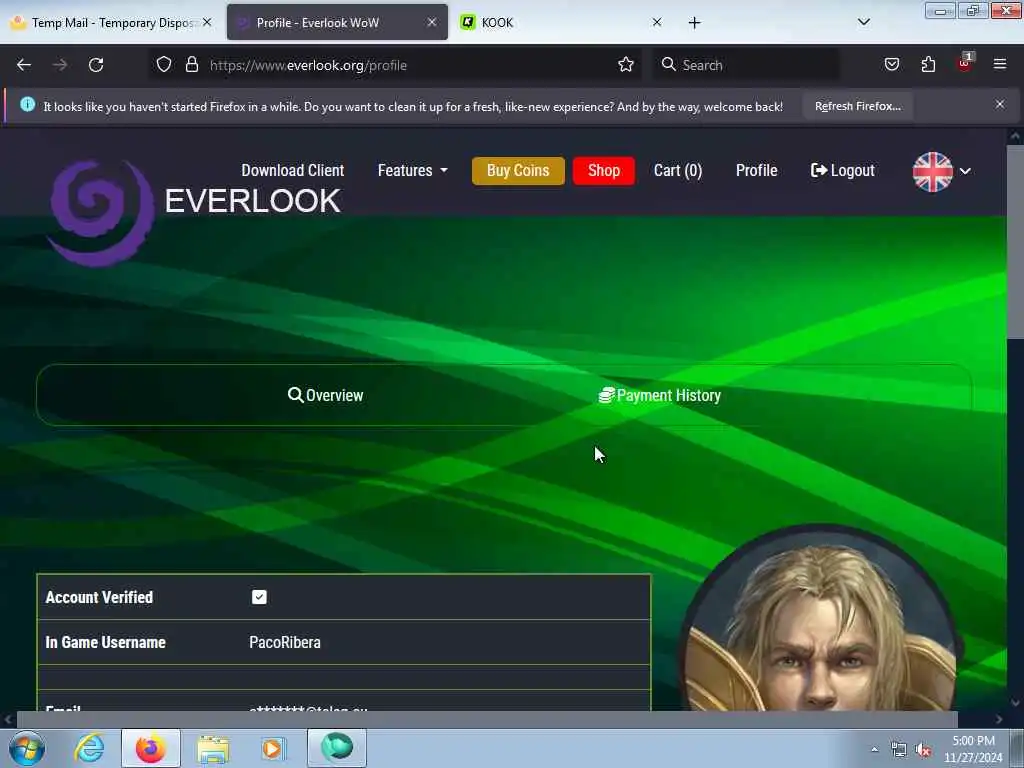Click the Refresh Firefox button
Screen dimensions: 1024x768
pyautogui.click(x=857, y=106)
